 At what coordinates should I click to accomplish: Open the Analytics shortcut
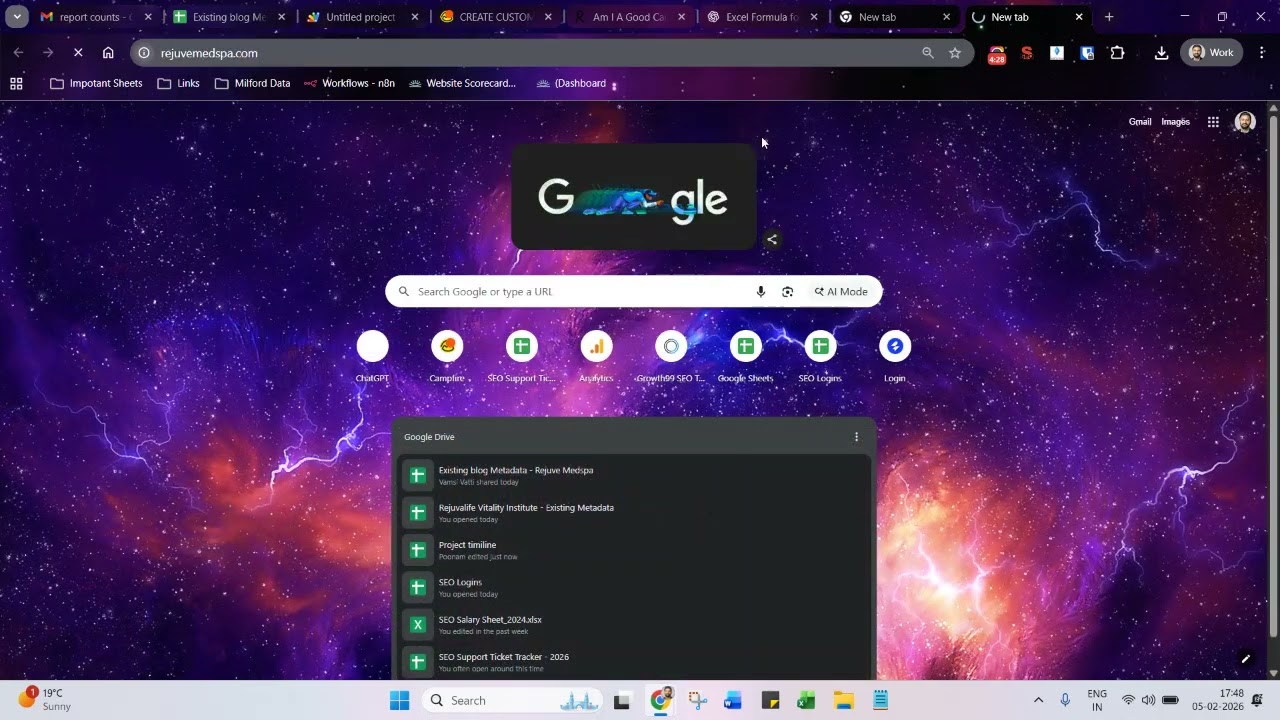(x=596, y=356)
